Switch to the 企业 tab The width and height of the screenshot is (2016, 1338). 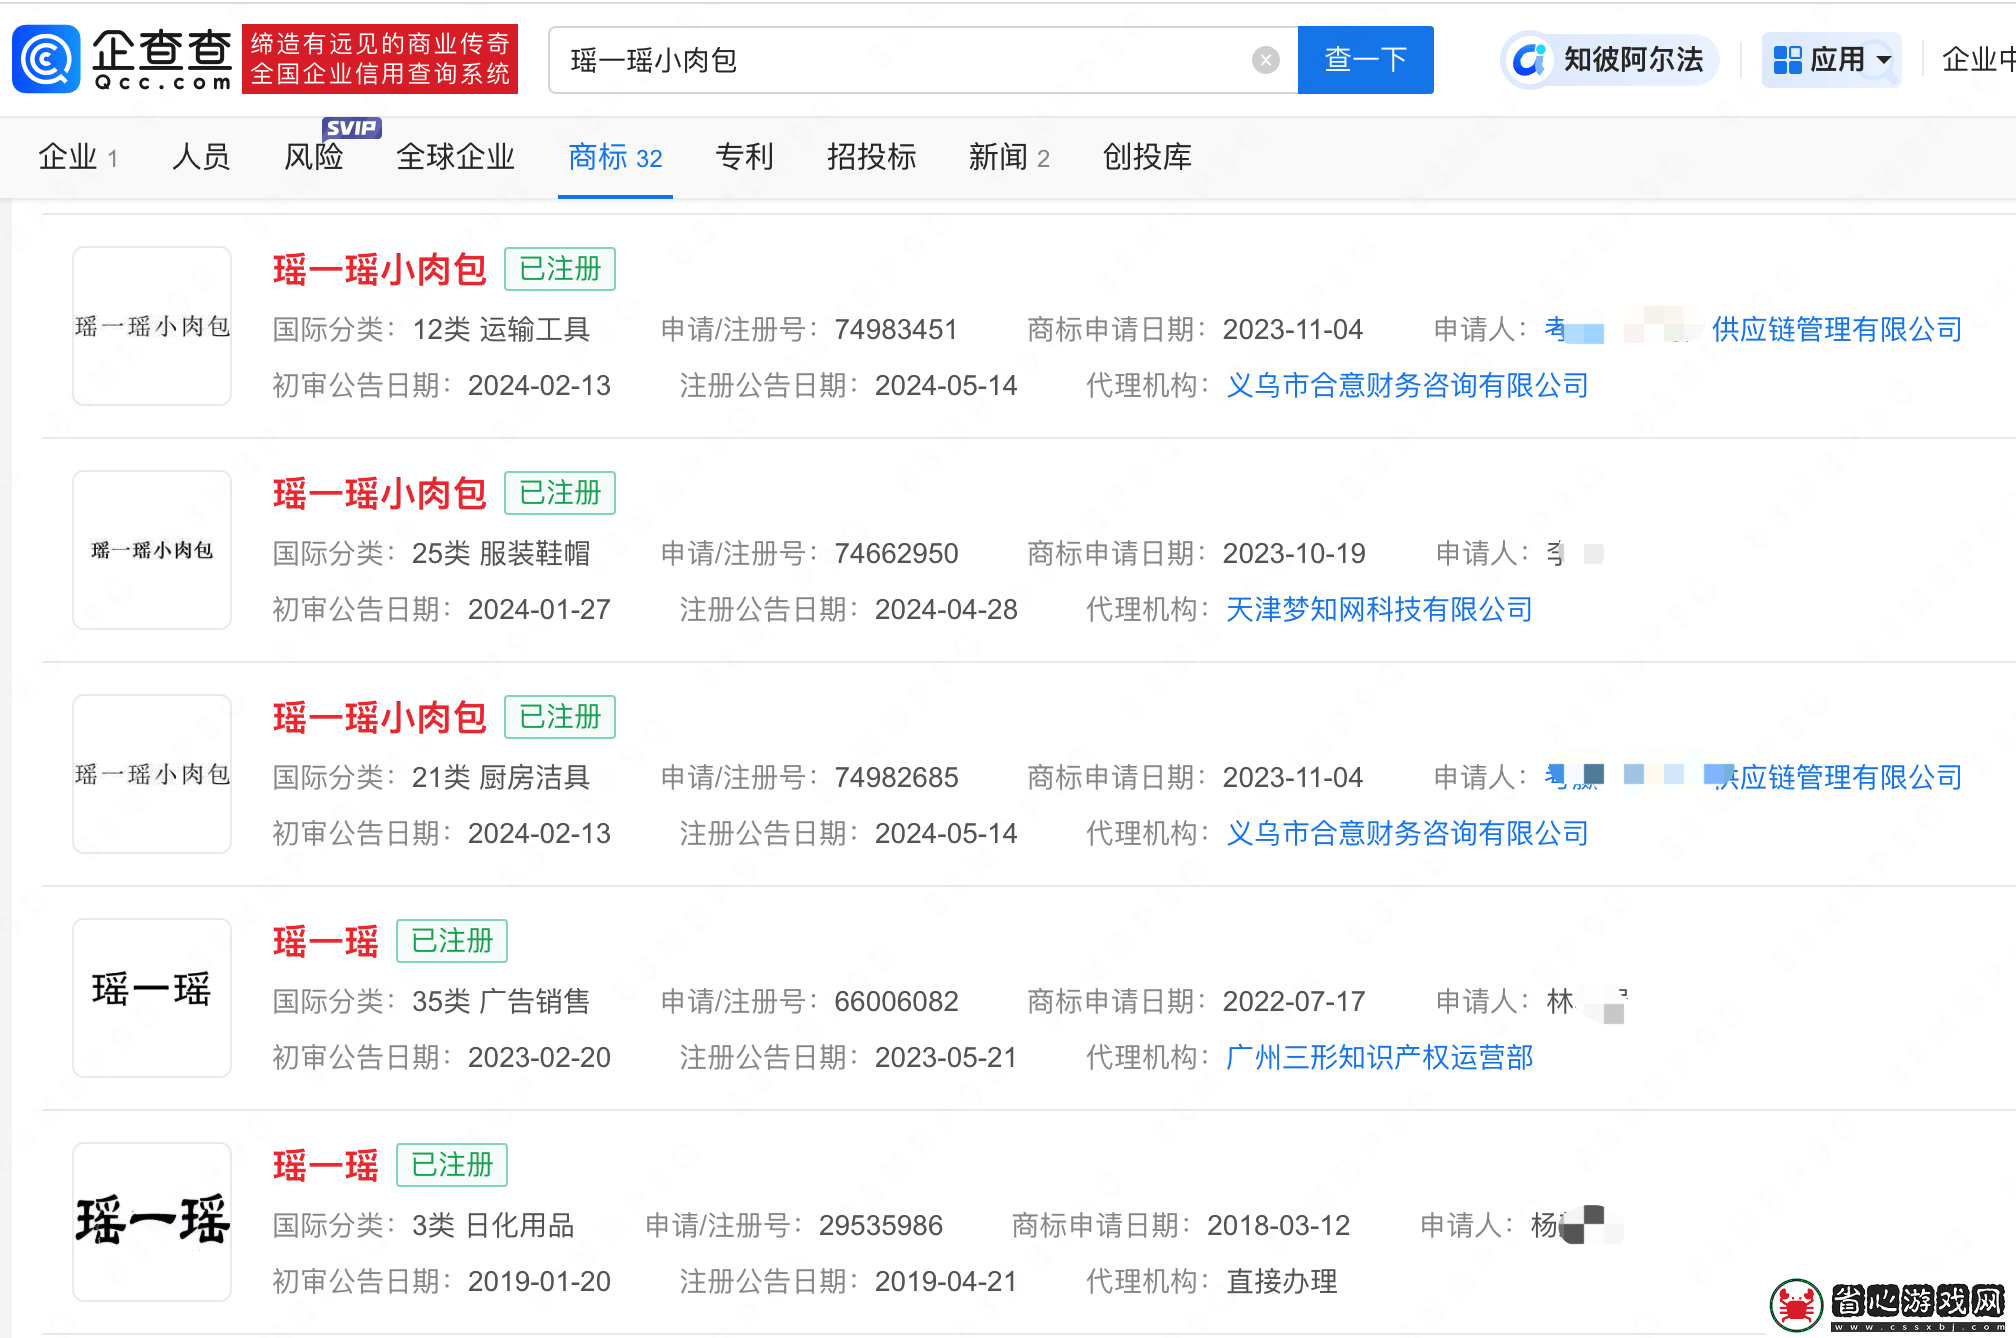click(78, 157)
